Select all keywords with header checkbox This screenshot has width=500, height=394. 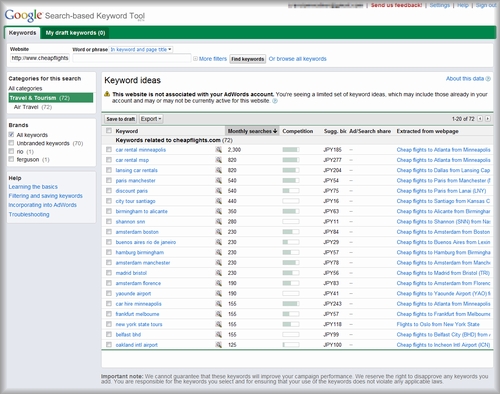[109, 131]
